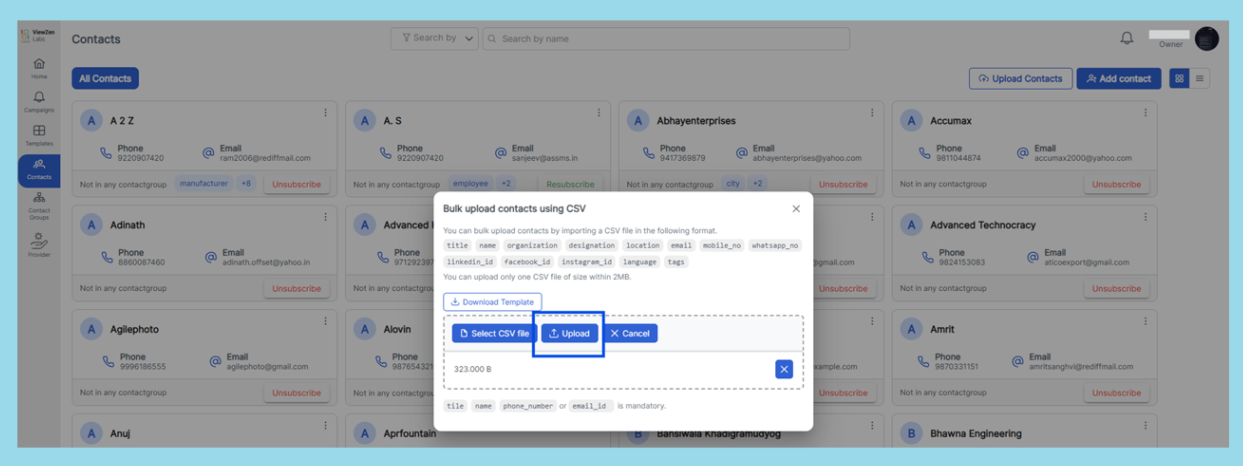Open three-dot menu on A 2 Z card
The height and width of the screenshot is (466, 1243).
[325, 113]
